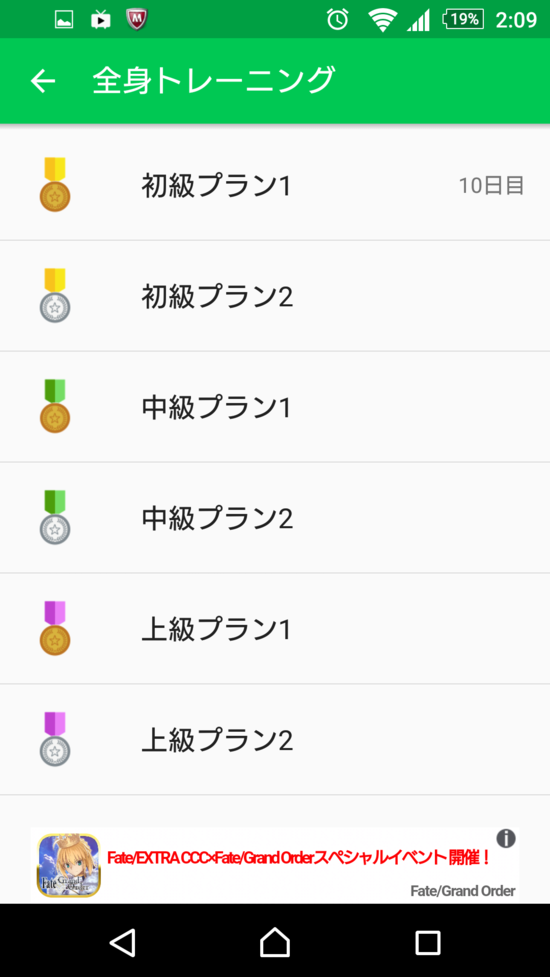Tap the Fate/Grand Order ad thumbnail
The height and width of the screenshot is (977, 550).
tap(69, 865)
